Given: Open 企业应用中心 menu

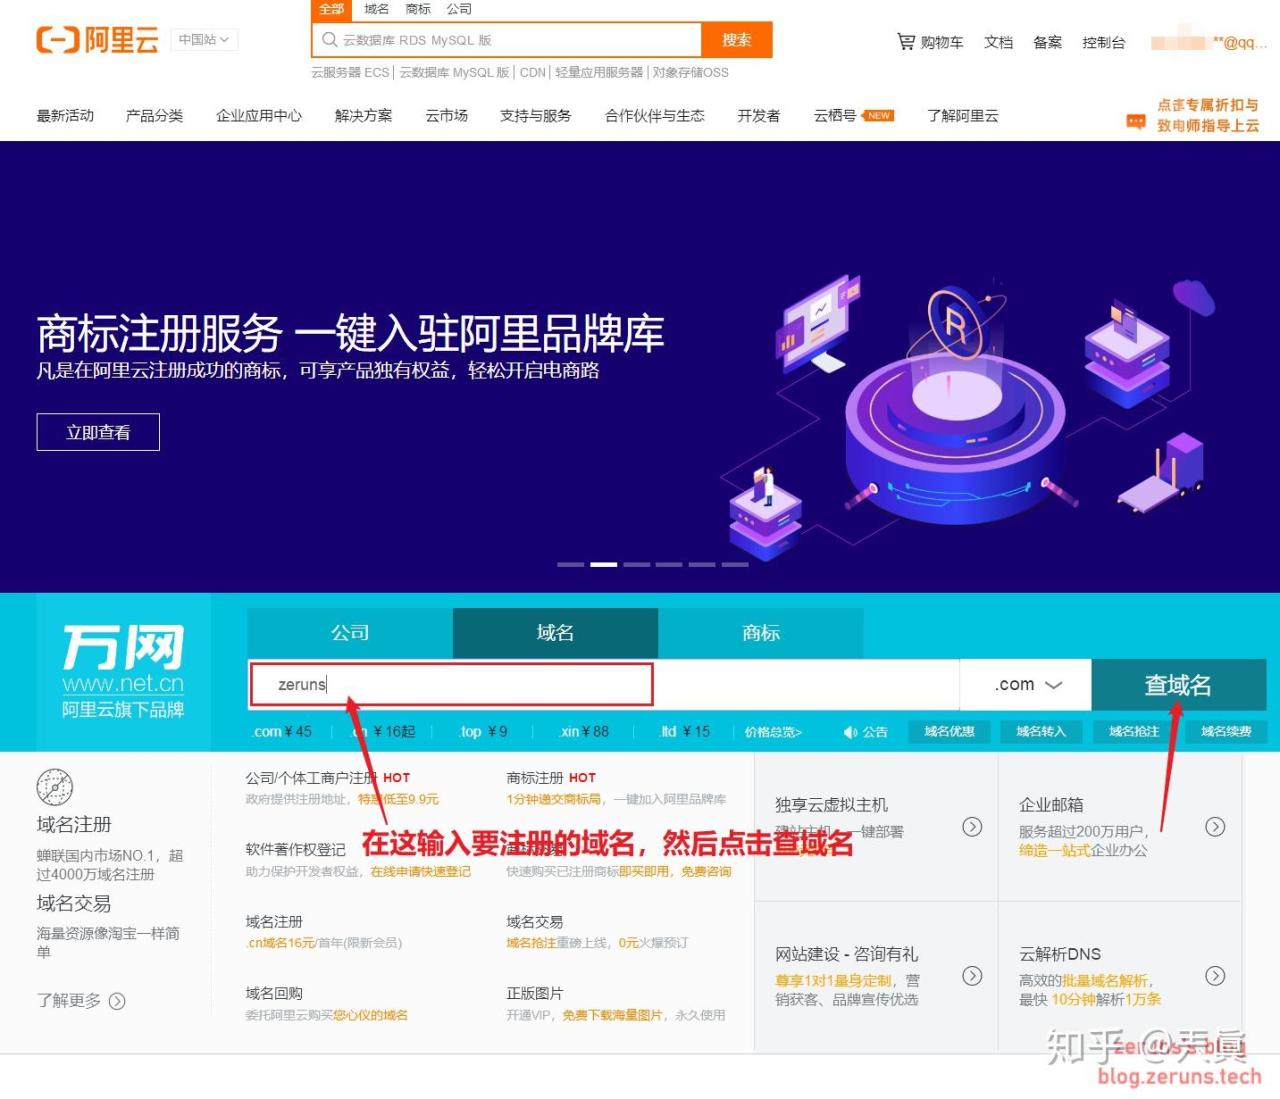Looking at the screenshot, I should coord(259,116).
